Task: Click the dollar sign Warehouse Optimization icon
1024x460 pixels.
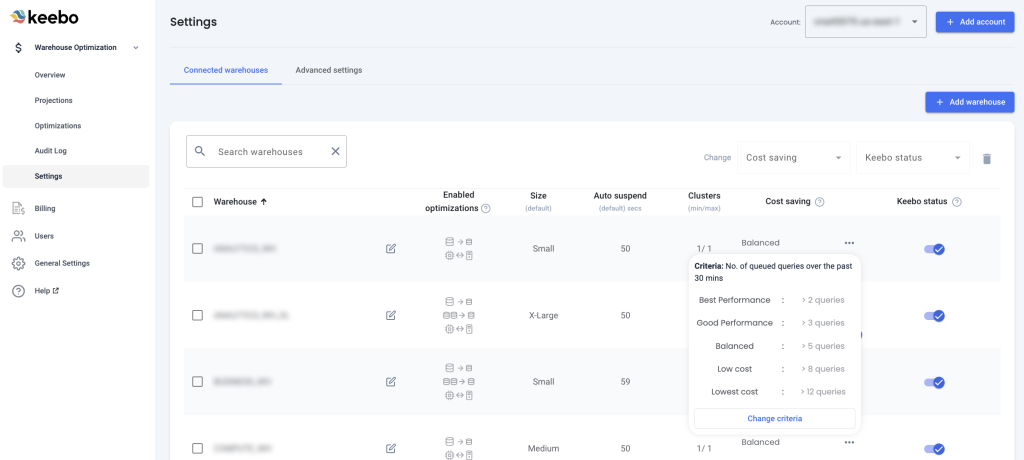Action: (19, 48)
